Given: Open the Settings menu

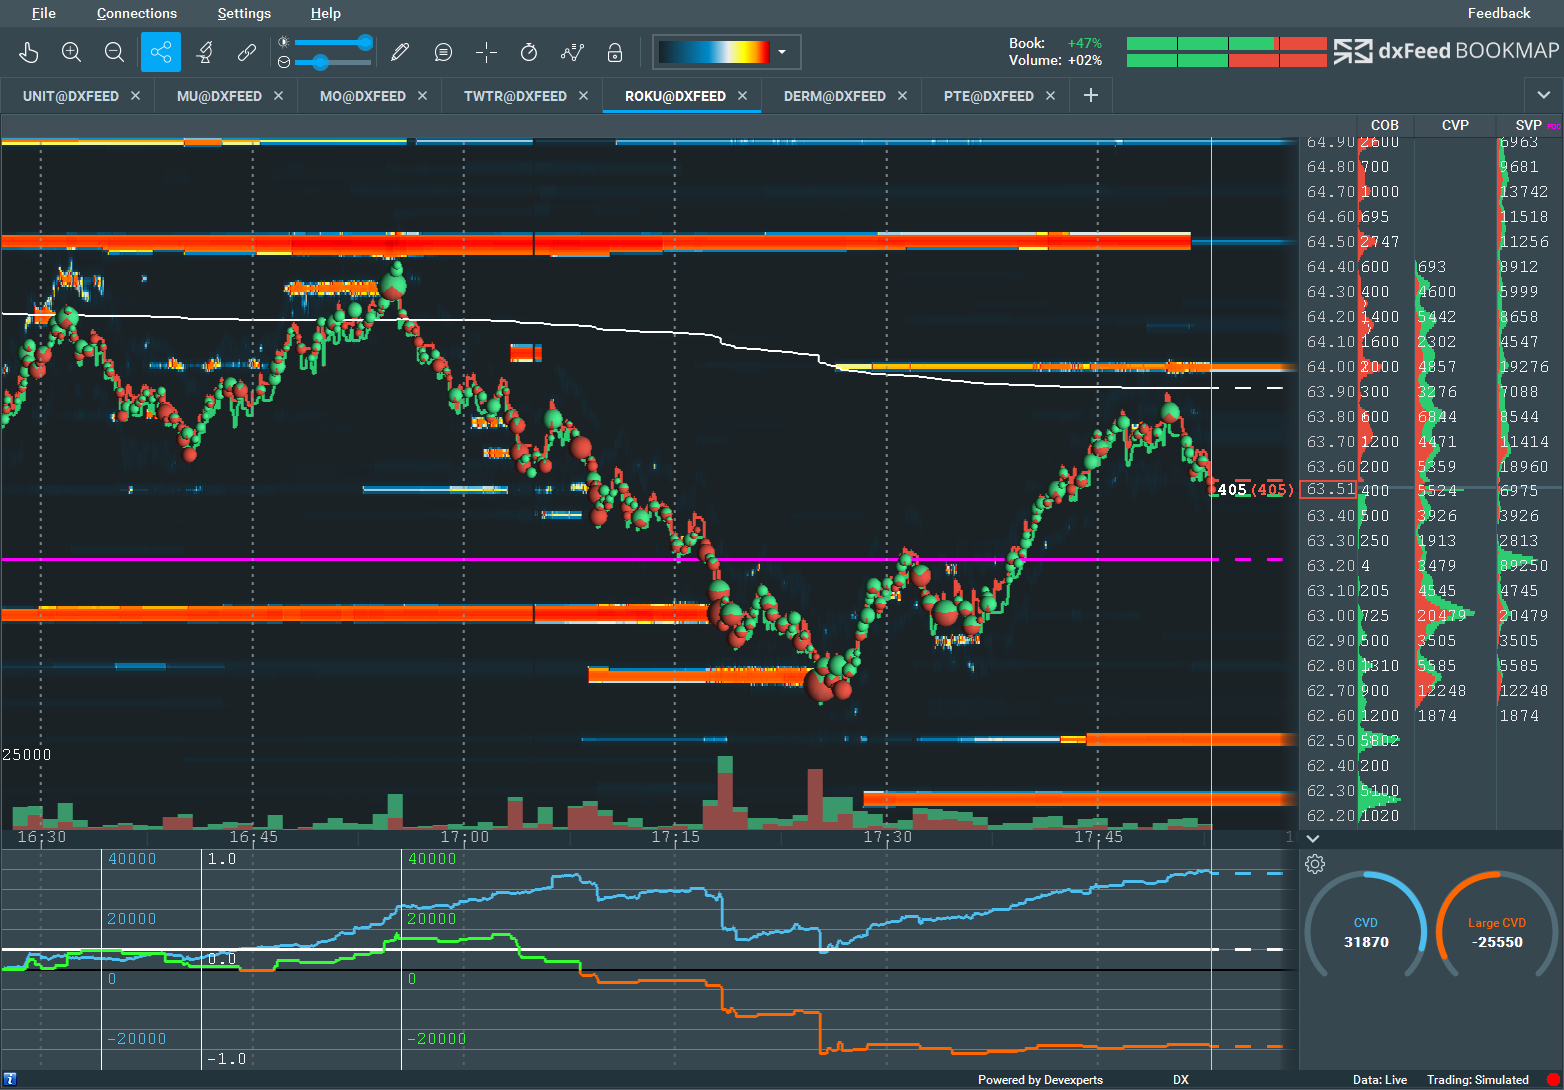Looking at the screenshot, I should [x=244, y=13].
